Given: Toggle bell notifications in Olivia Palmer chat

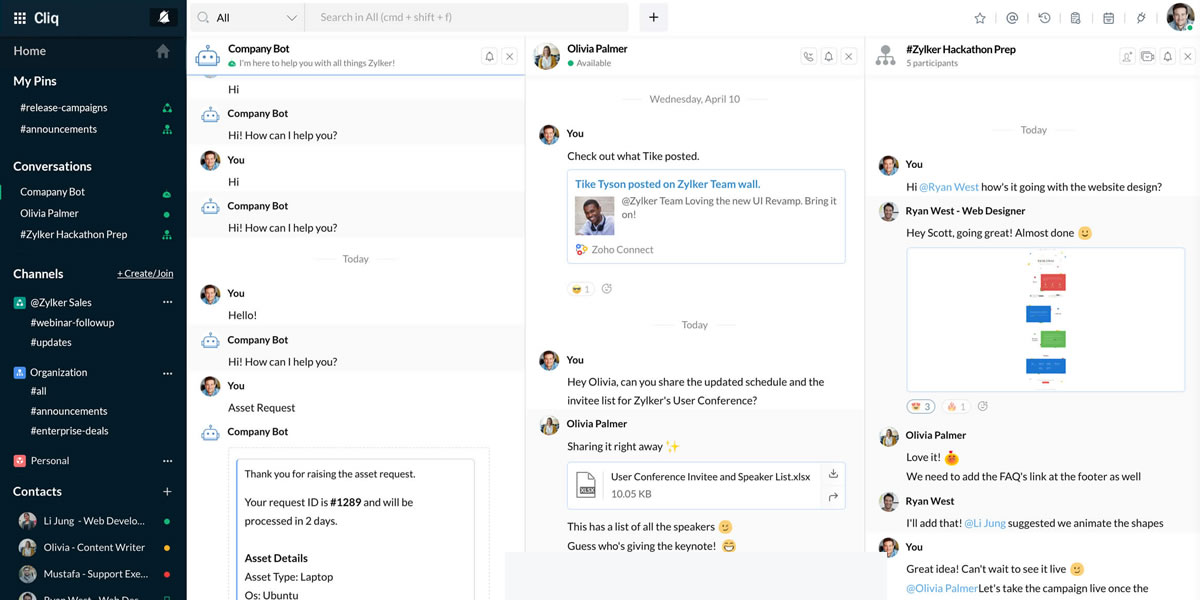Looking at the screenshot, I should [x=829, y=57].
